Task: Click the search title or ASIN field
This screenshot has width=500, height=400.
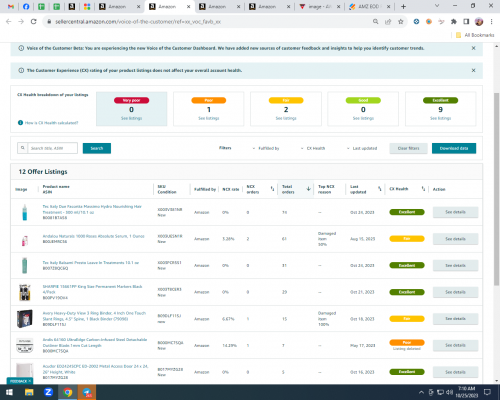Action: click(x=52, y=148)
